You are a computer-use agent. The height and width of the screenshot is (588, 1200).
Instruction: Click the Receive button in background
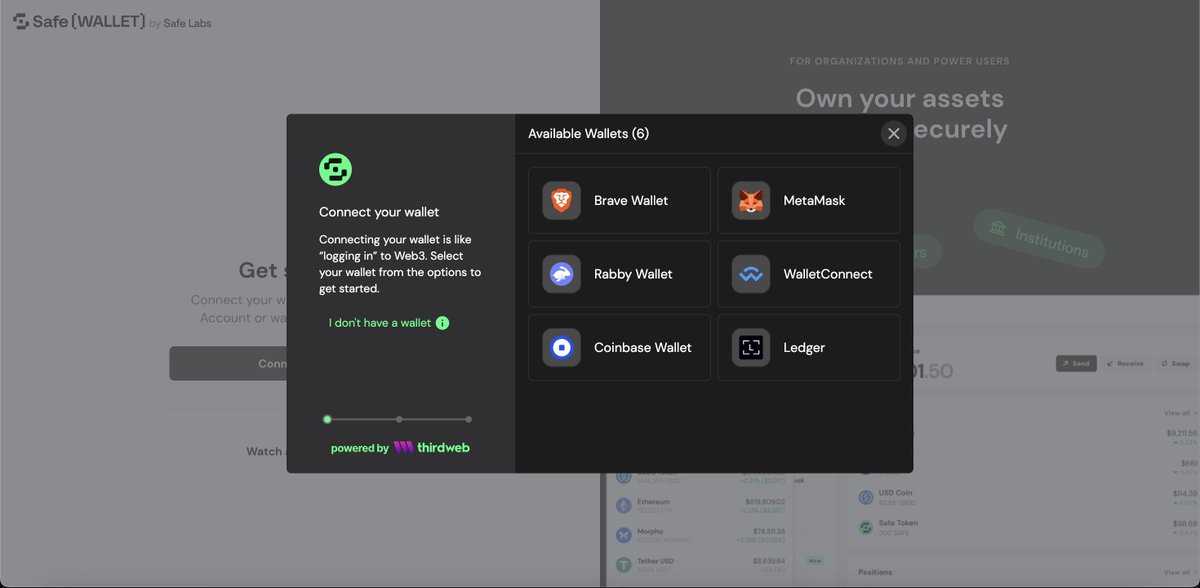(x=1124, y=364)
